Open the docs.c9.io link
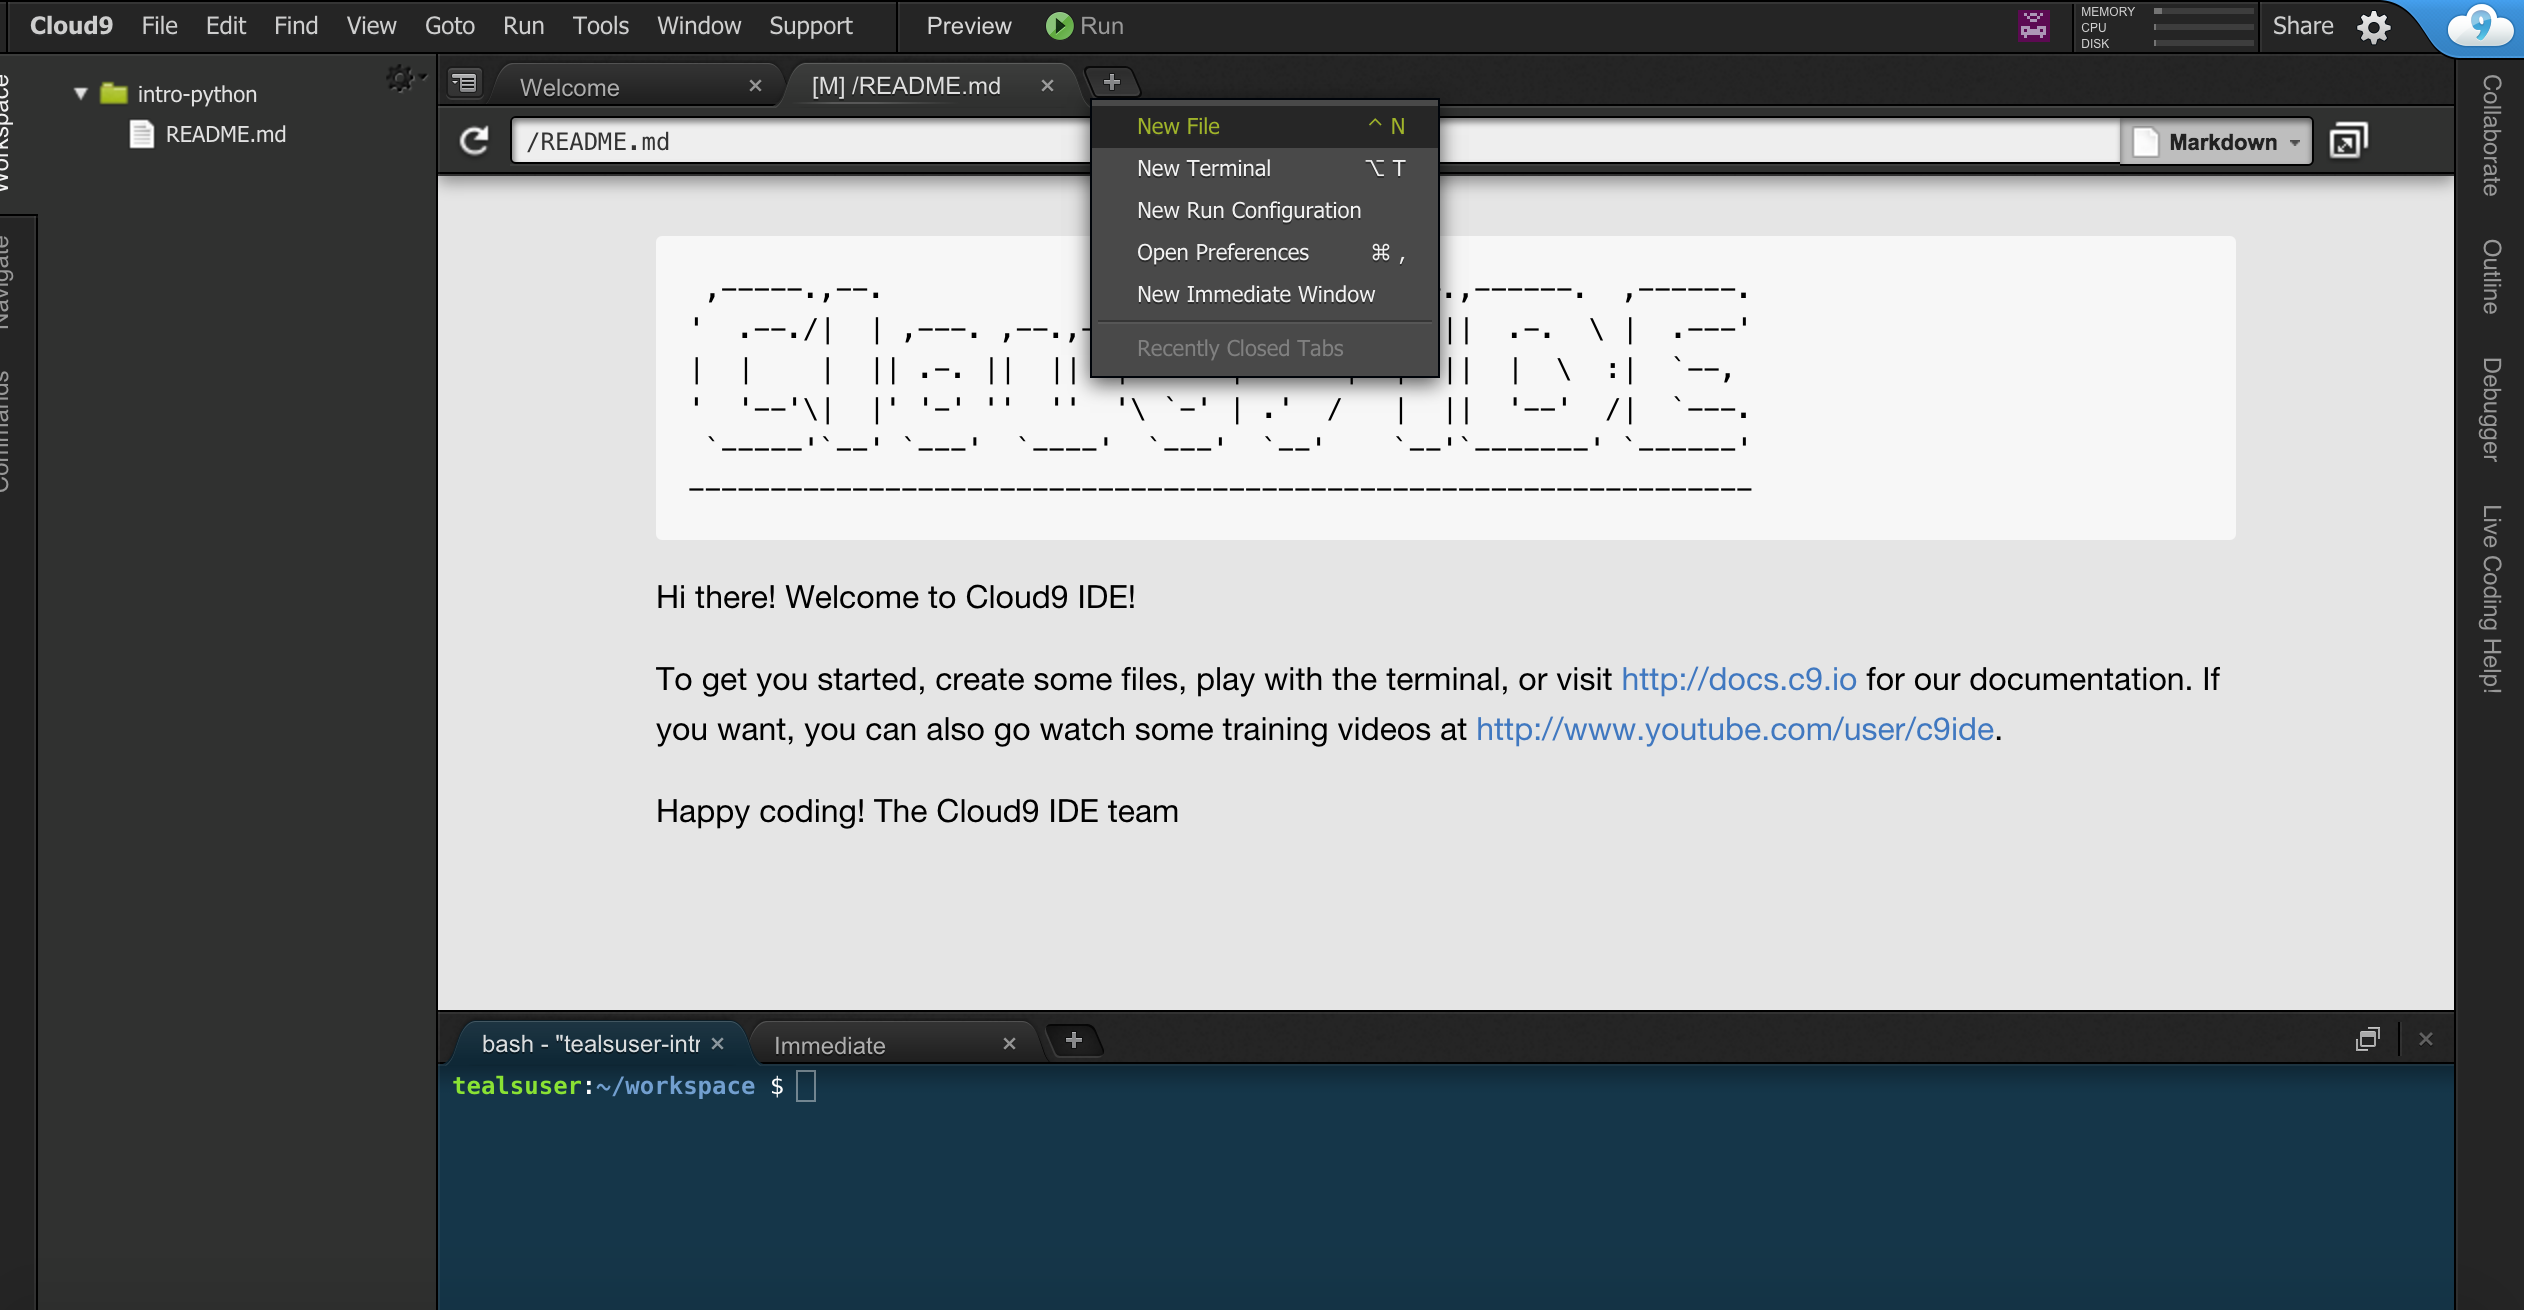The width and height of the screenshot is (2524, 1310). (x=1738, y=679)
